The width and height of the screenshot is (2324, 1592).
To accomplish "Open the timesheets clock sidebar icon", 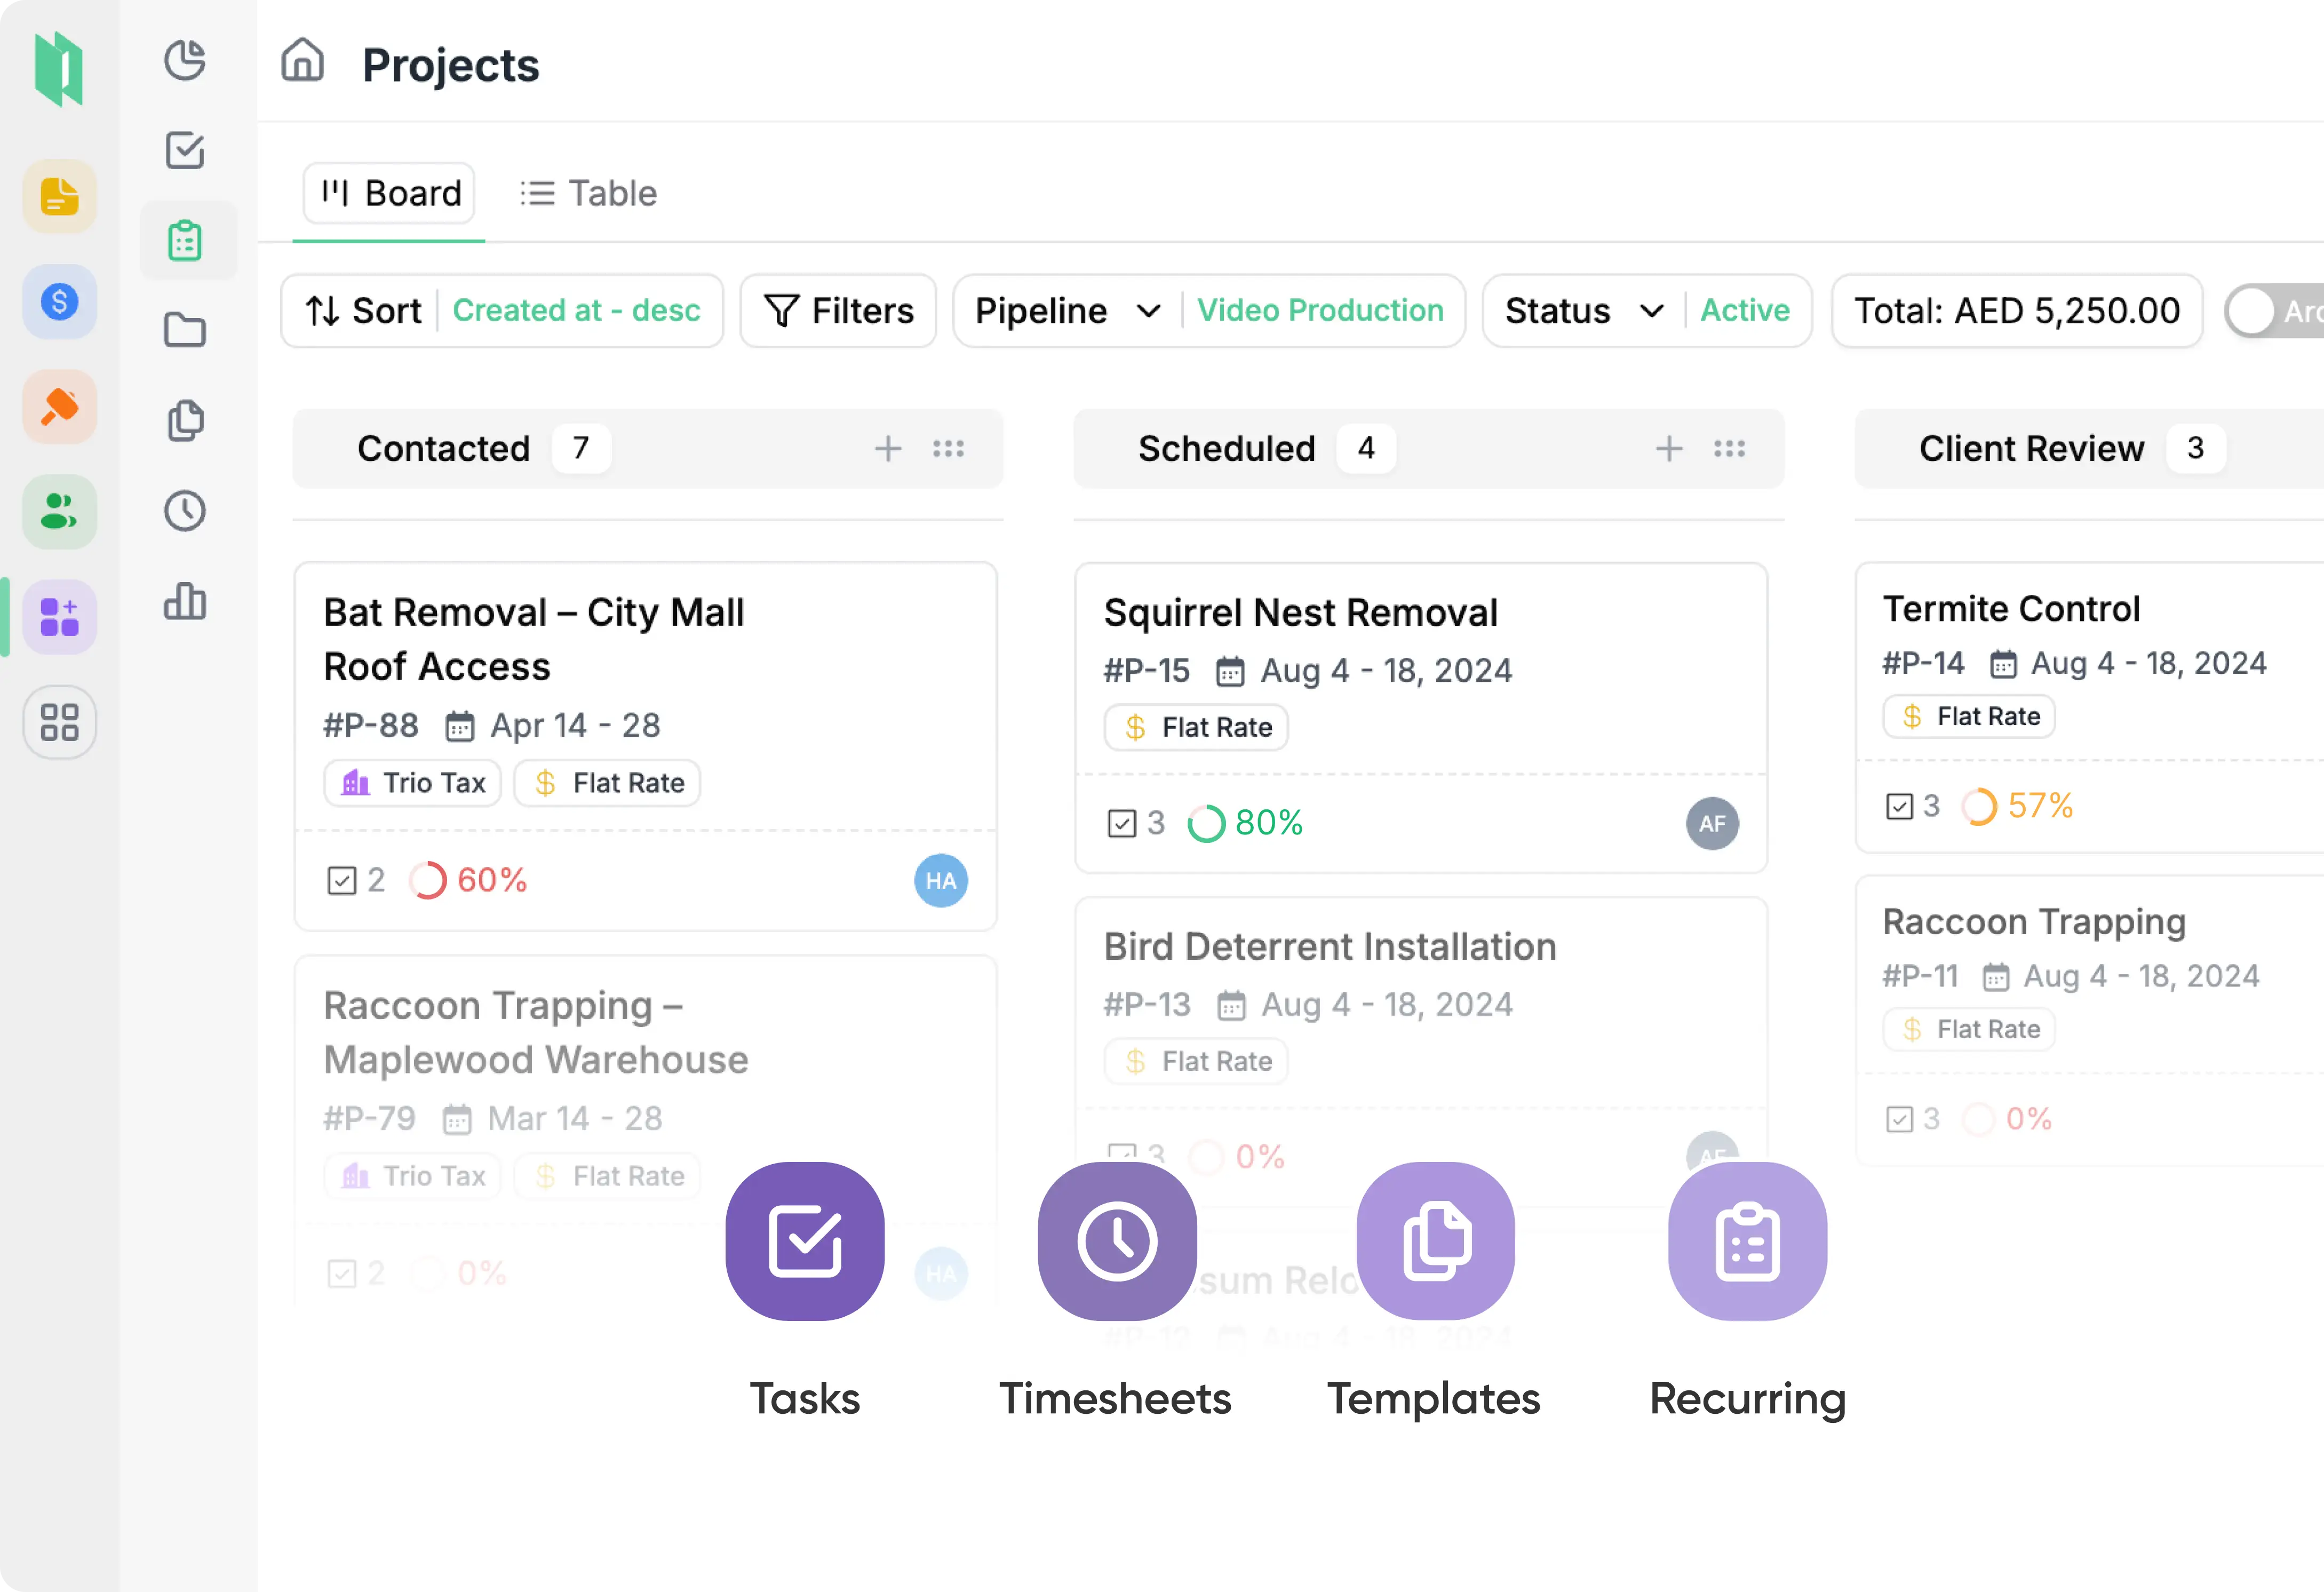I will tap(185, 511).
